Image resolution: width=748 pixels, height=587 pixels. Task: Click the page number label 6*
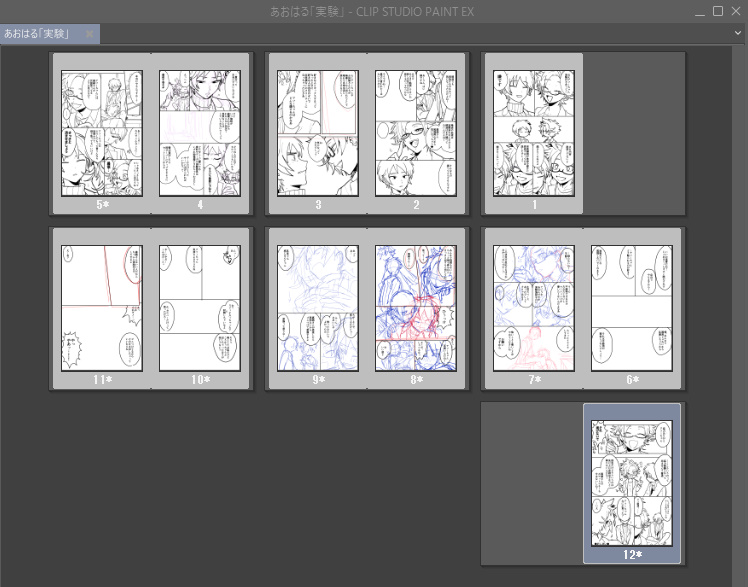tap(633, 380)
